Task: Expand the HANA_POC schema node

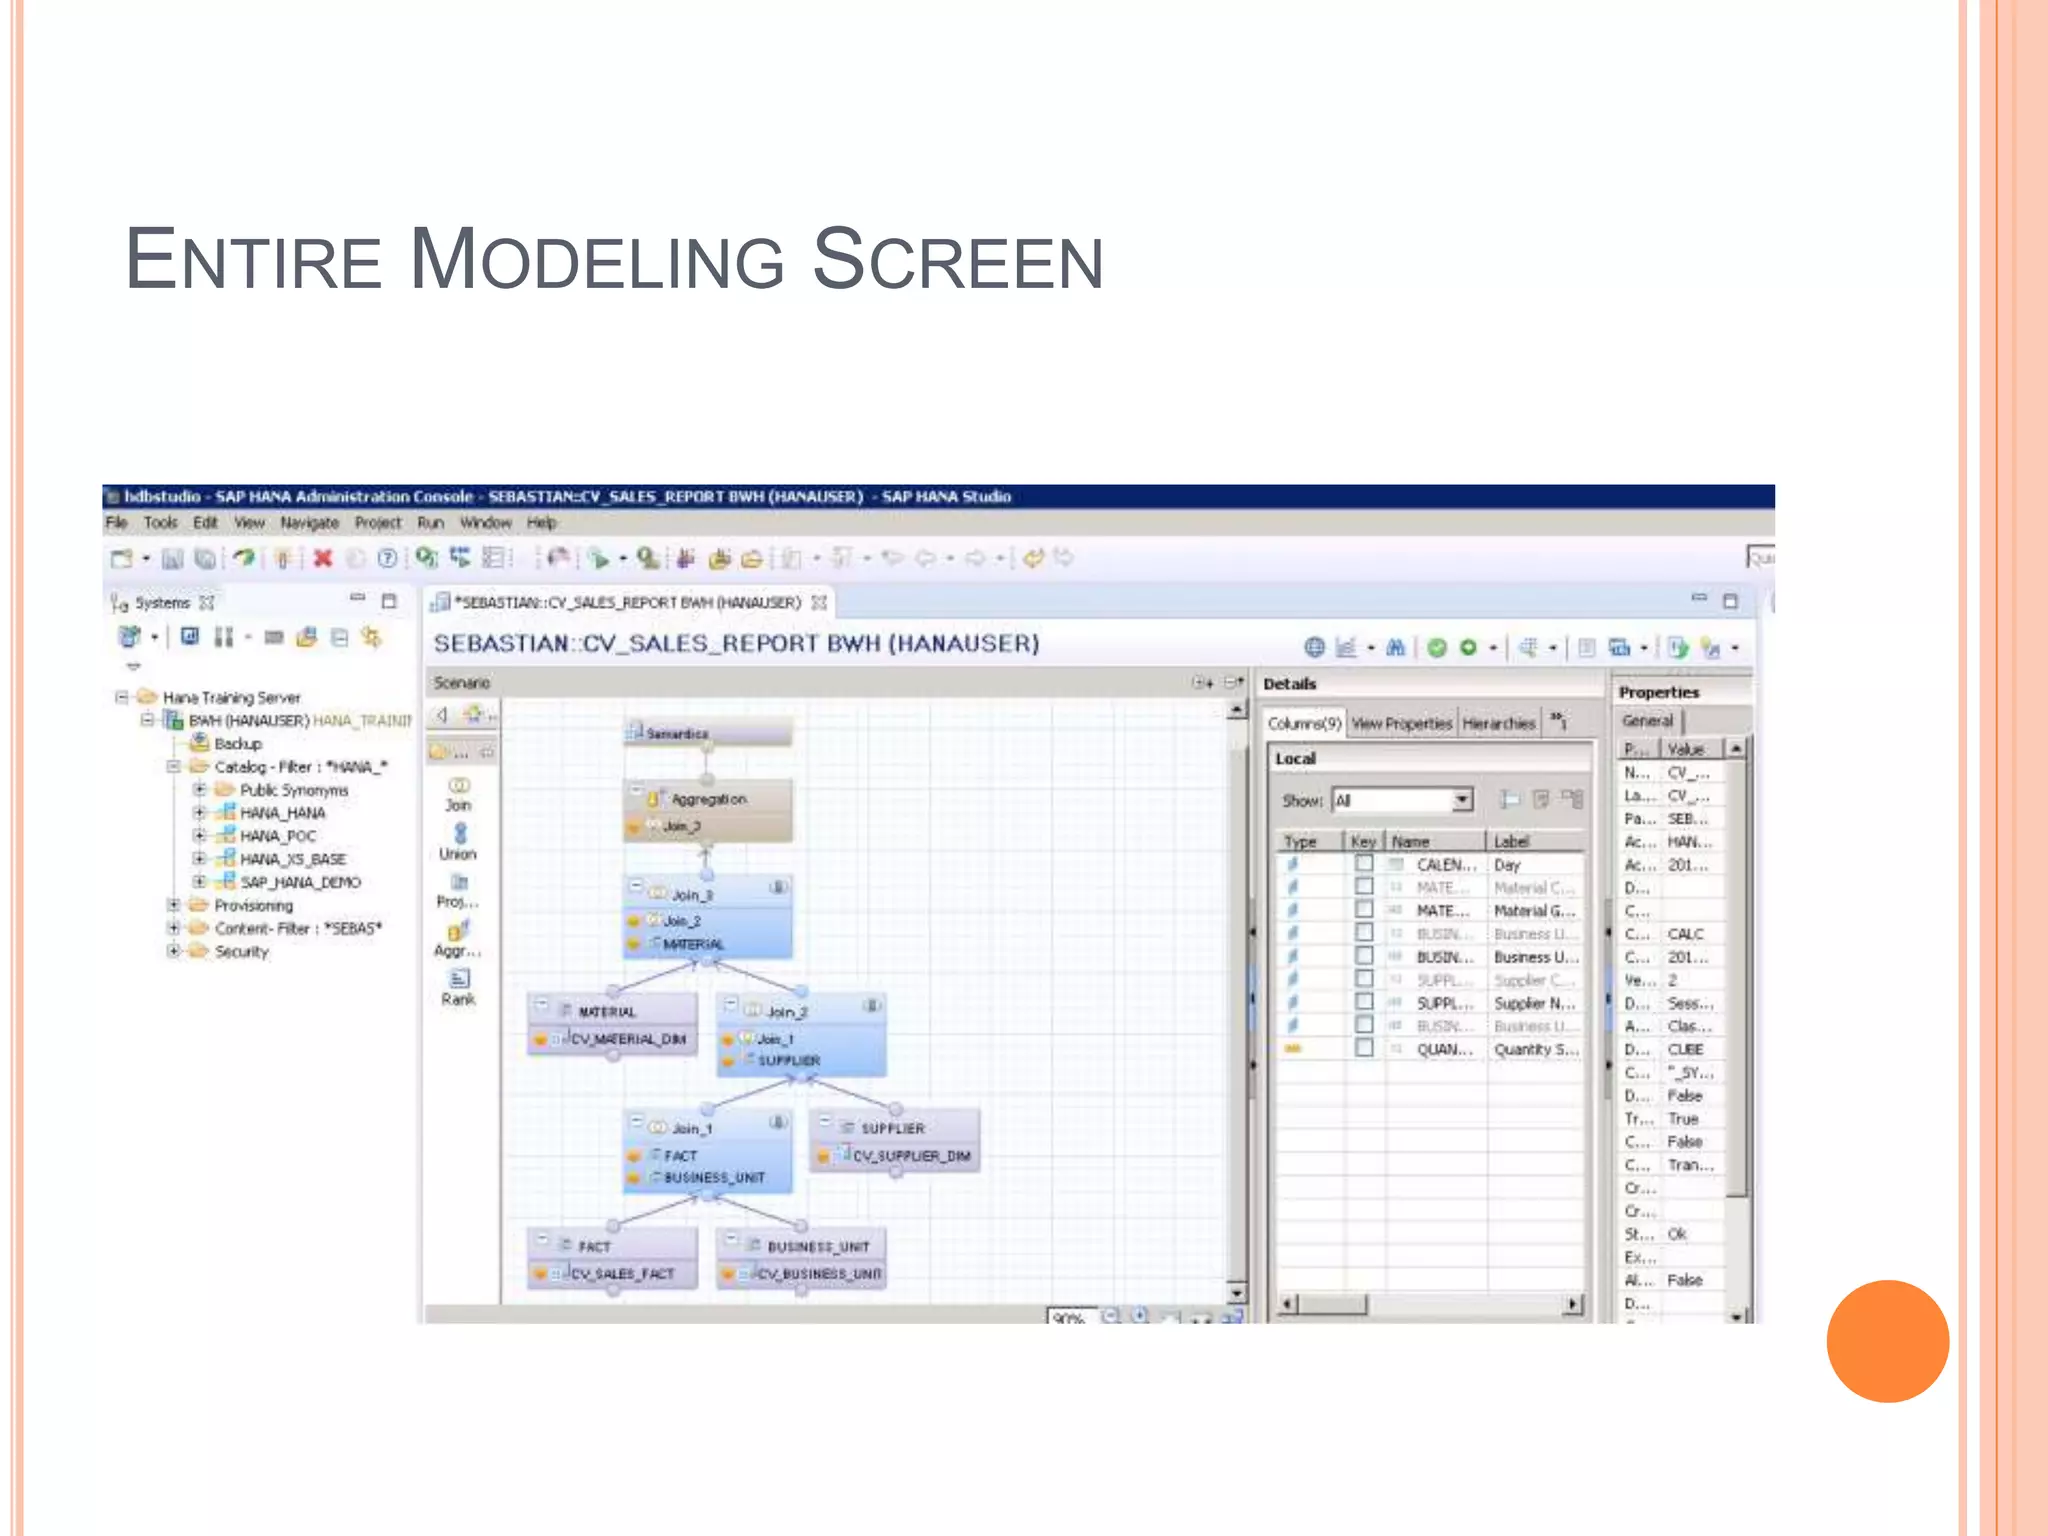Action: (199, 835)
